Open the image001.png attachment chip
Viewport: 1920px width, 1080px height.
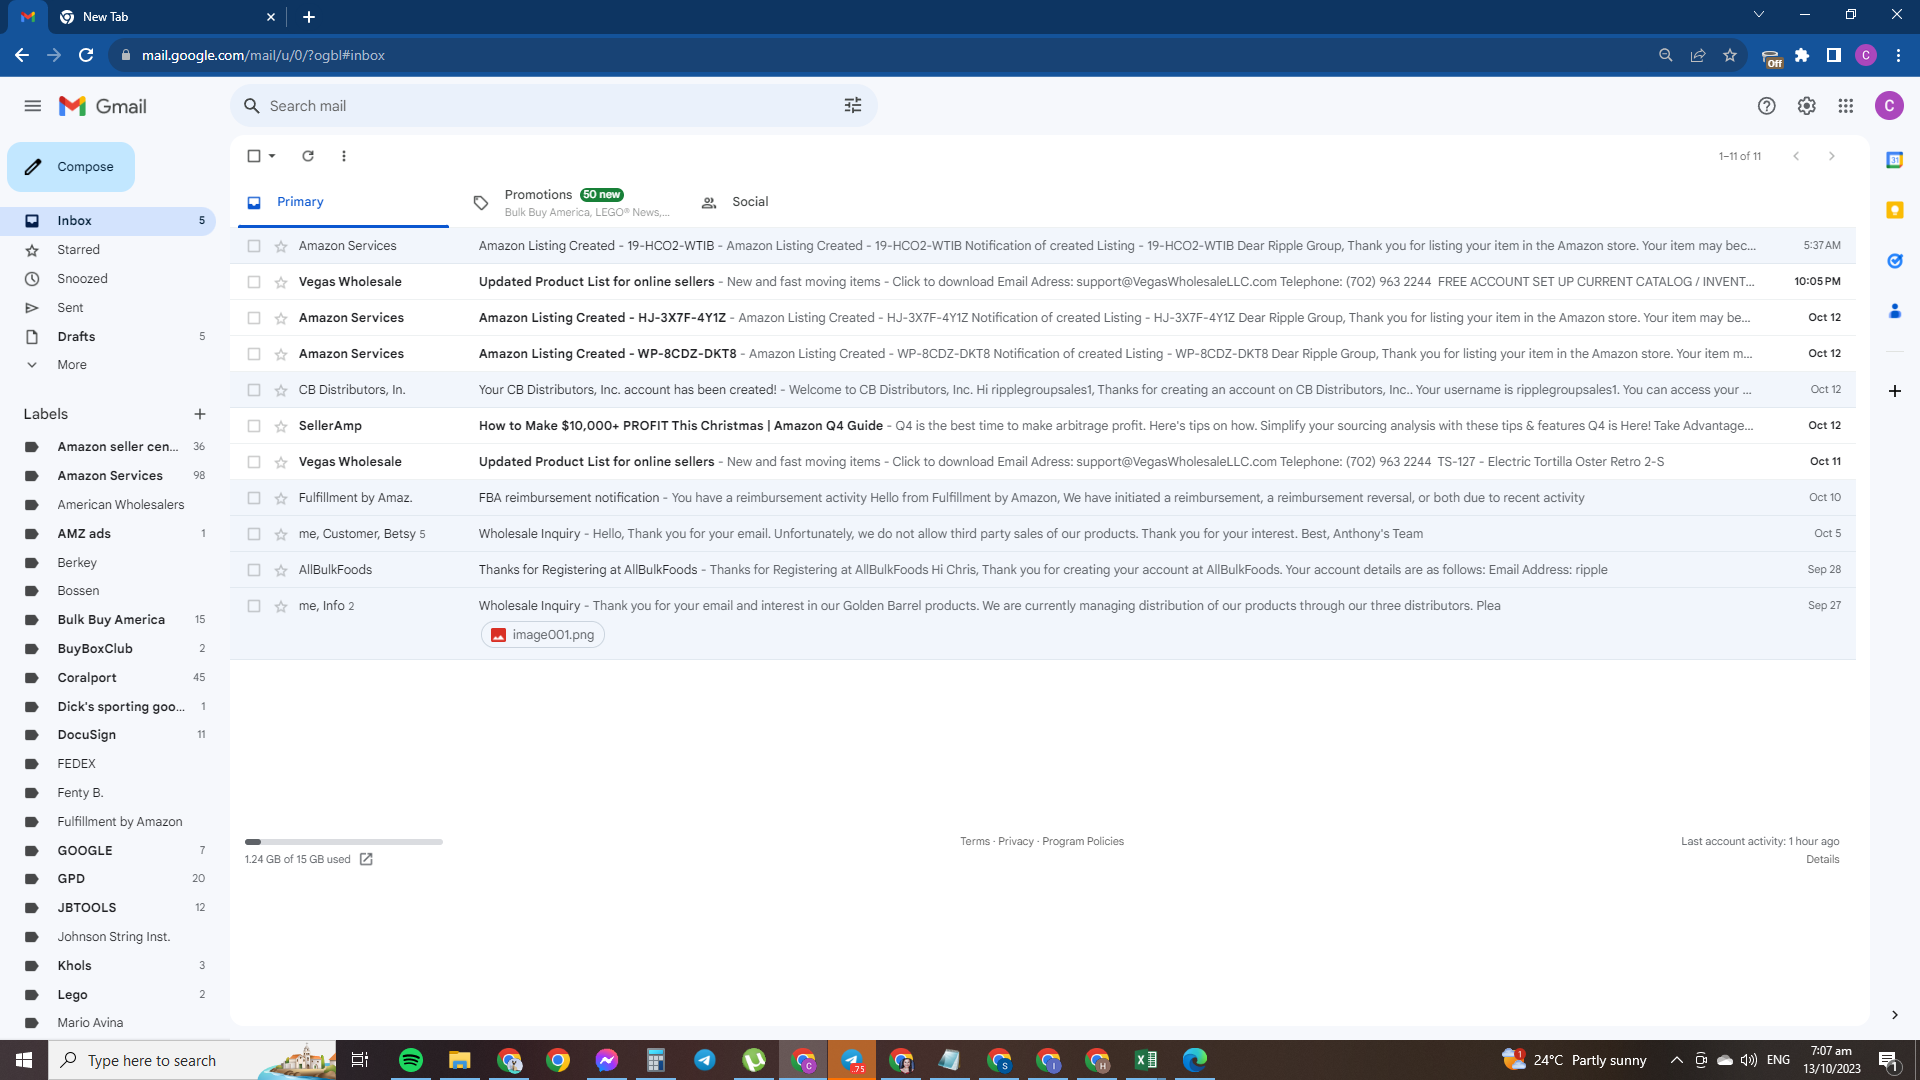[x=543, y=635]
